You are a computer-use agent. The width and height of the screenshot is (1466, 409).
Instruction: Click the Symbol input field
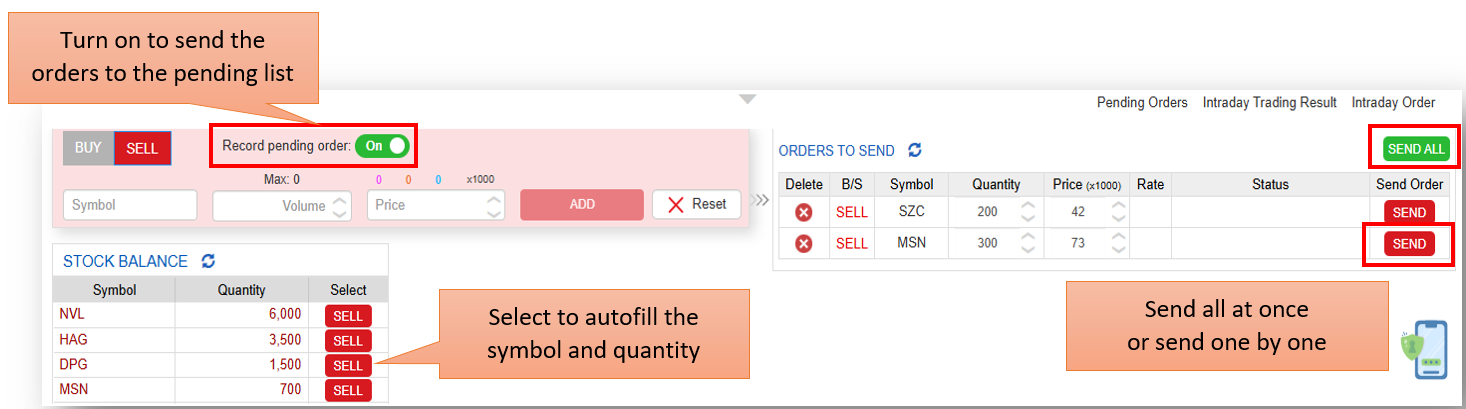pos(130,205)
